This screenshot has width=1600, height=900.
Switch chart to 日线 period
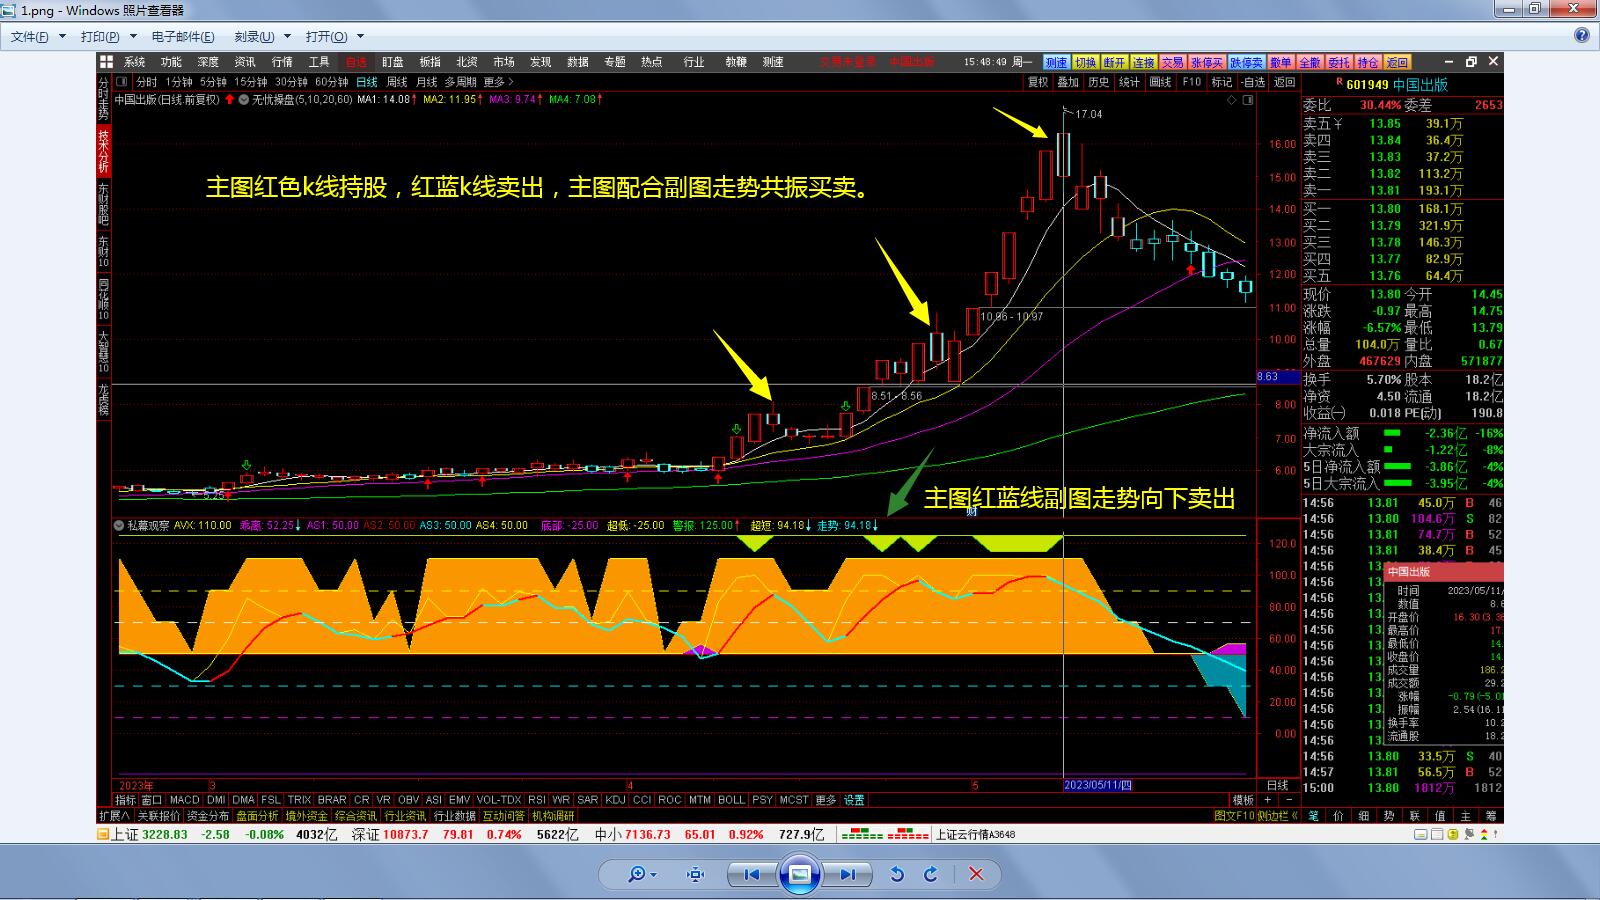pos(367,82)
